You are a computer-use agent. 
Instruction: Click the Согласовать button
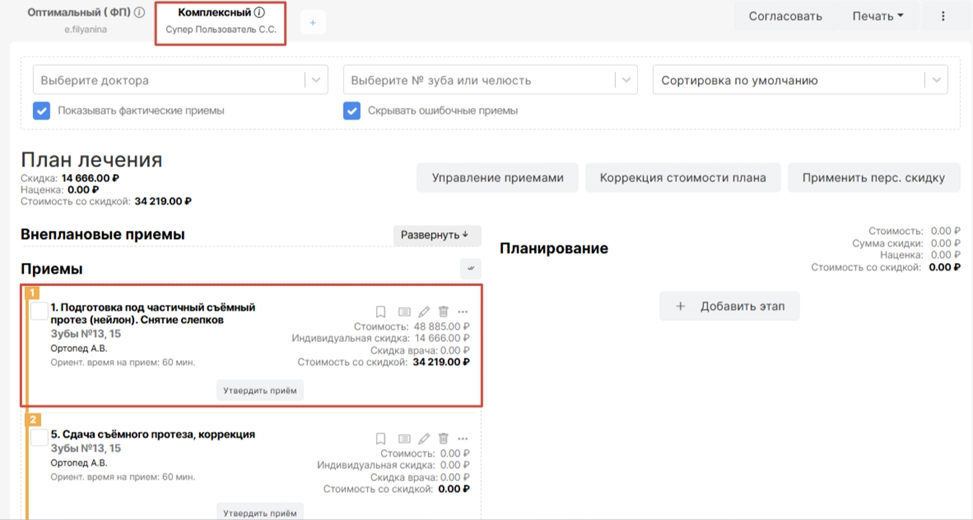[786, 16]
